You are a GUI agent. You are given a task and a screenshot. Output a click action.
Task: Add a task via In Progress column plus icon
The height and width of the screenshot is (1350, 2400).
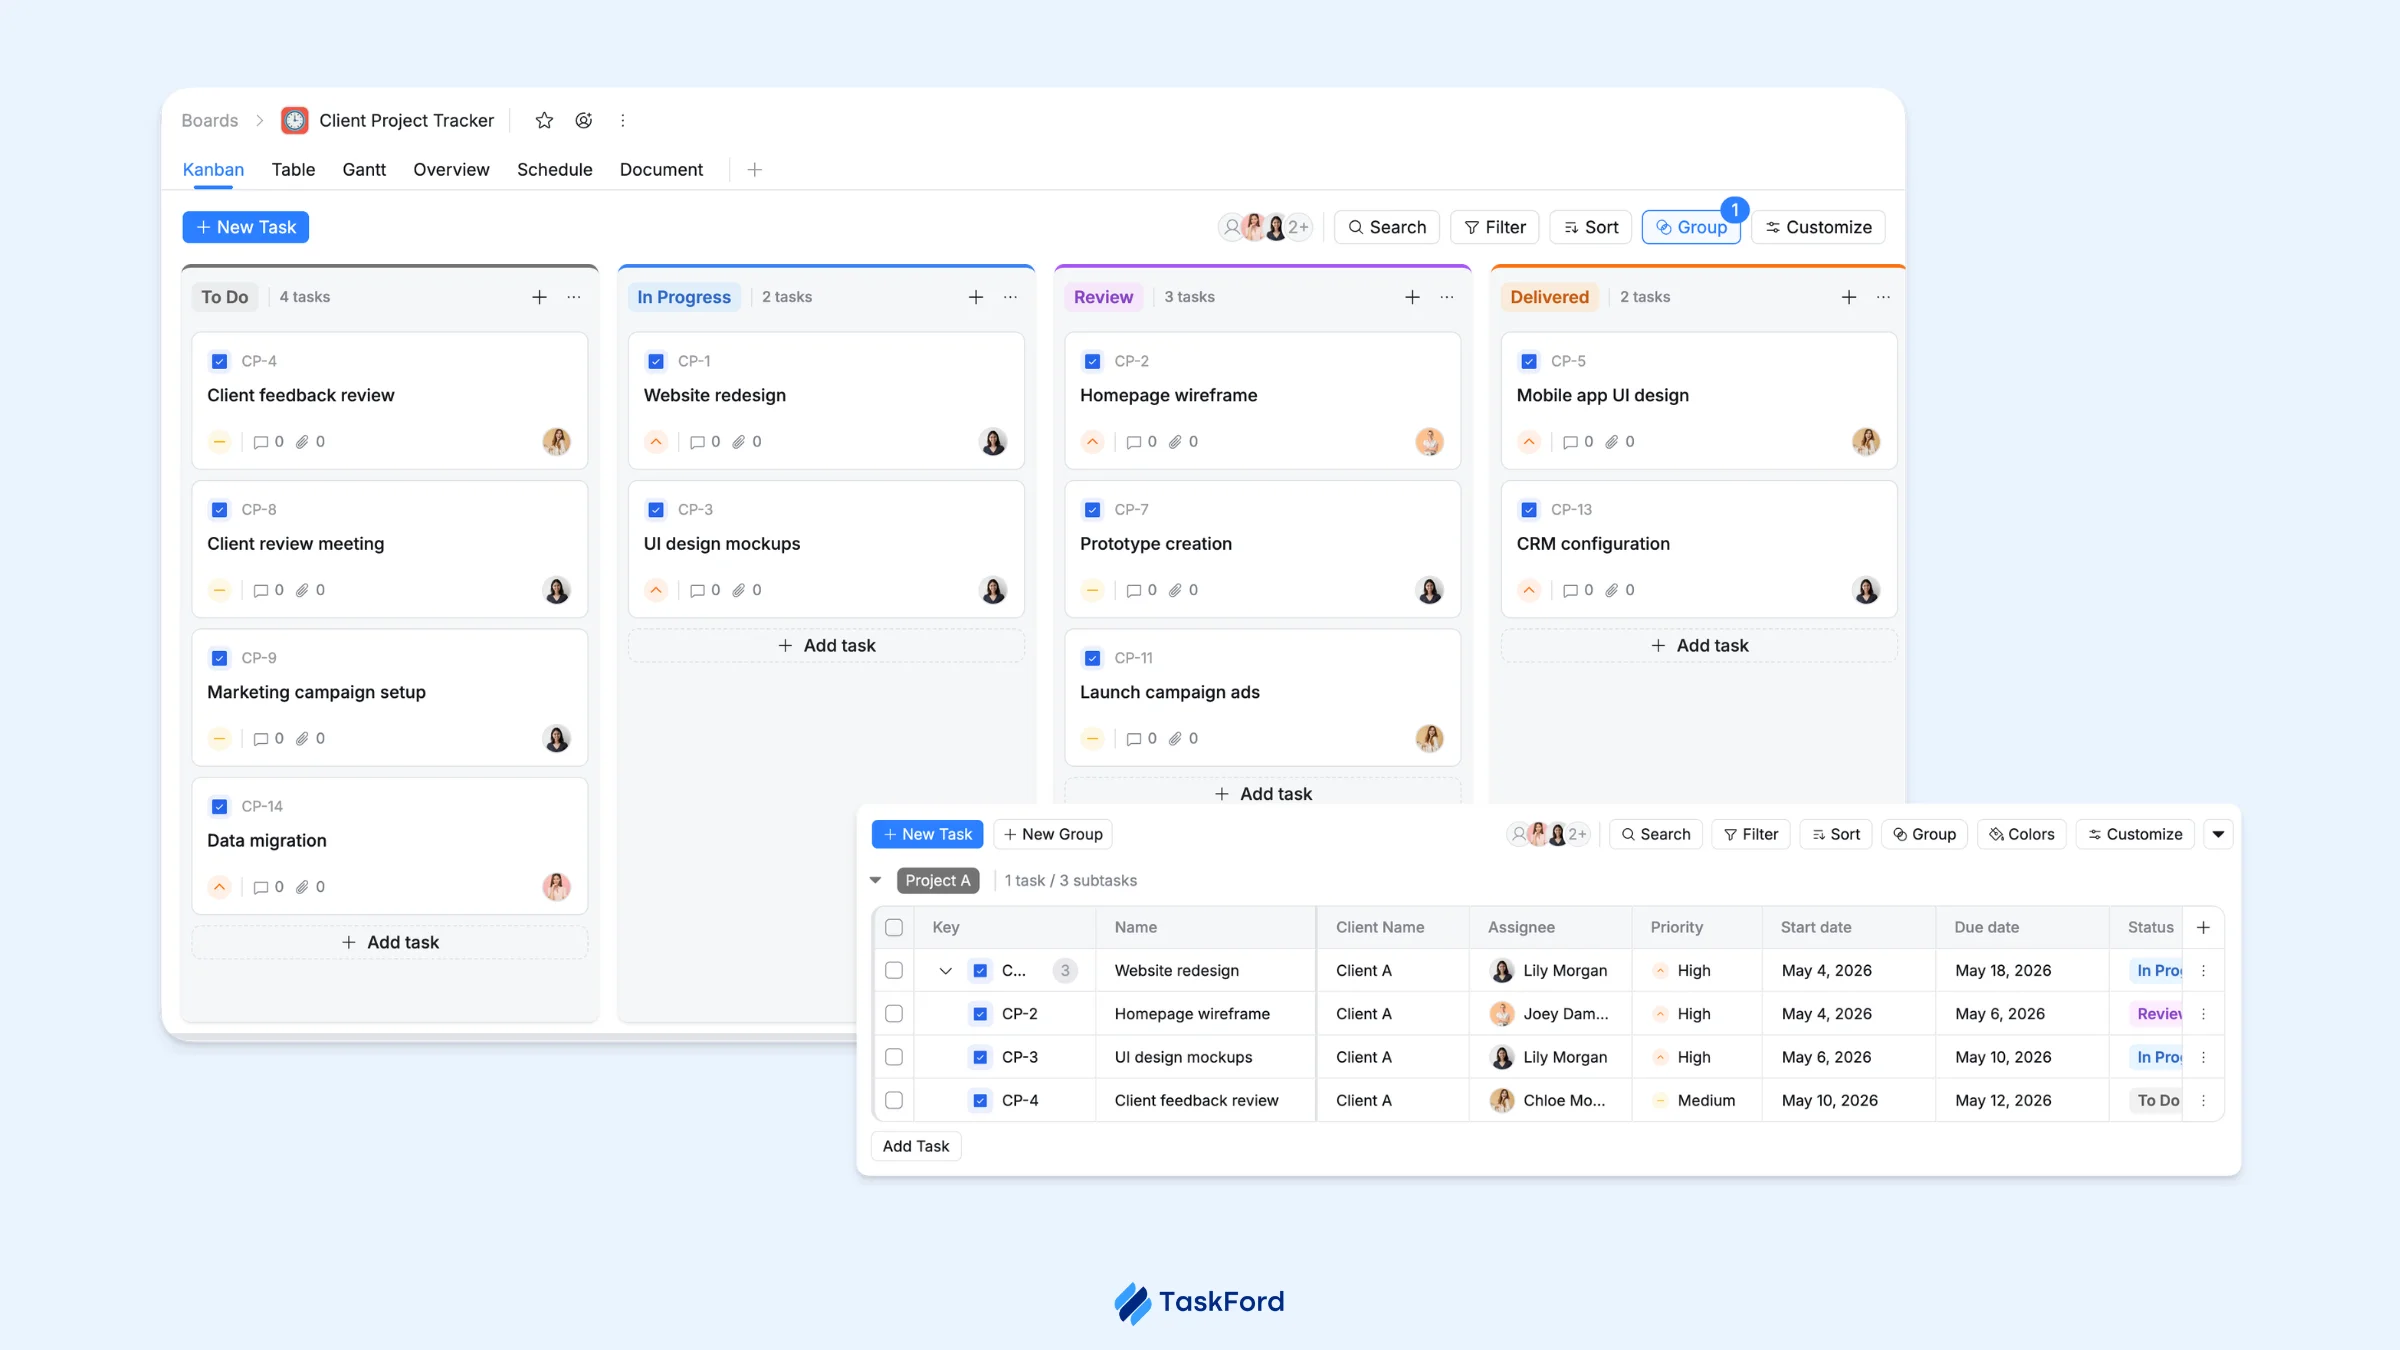point(976,297)
